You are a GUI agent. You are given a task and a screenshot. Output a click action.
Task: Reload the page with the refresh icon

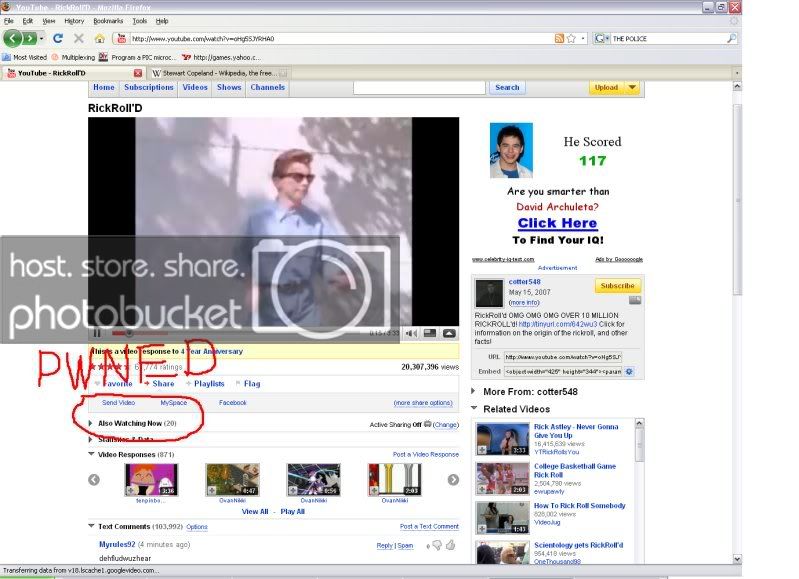point(58,38)
